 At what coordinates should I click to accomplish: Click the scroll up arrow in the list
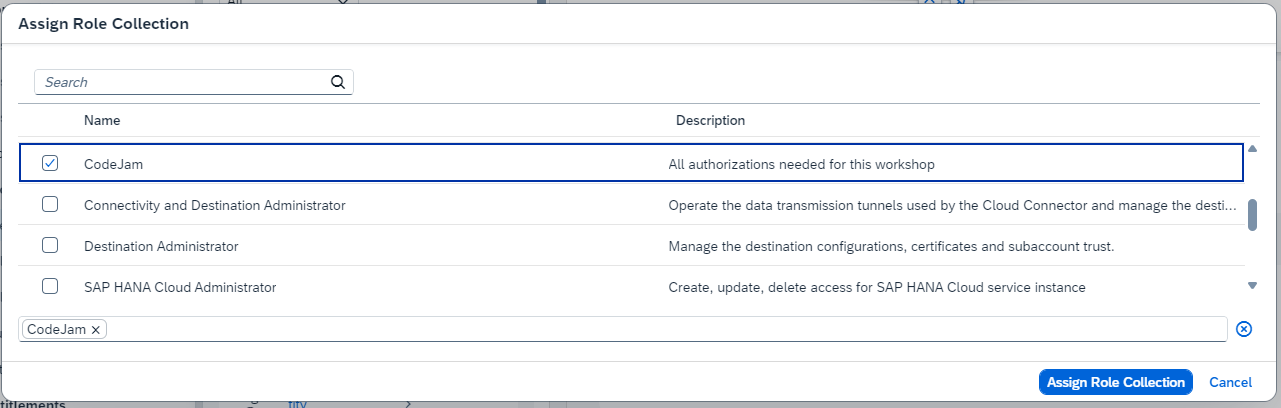coord(1252,149)
